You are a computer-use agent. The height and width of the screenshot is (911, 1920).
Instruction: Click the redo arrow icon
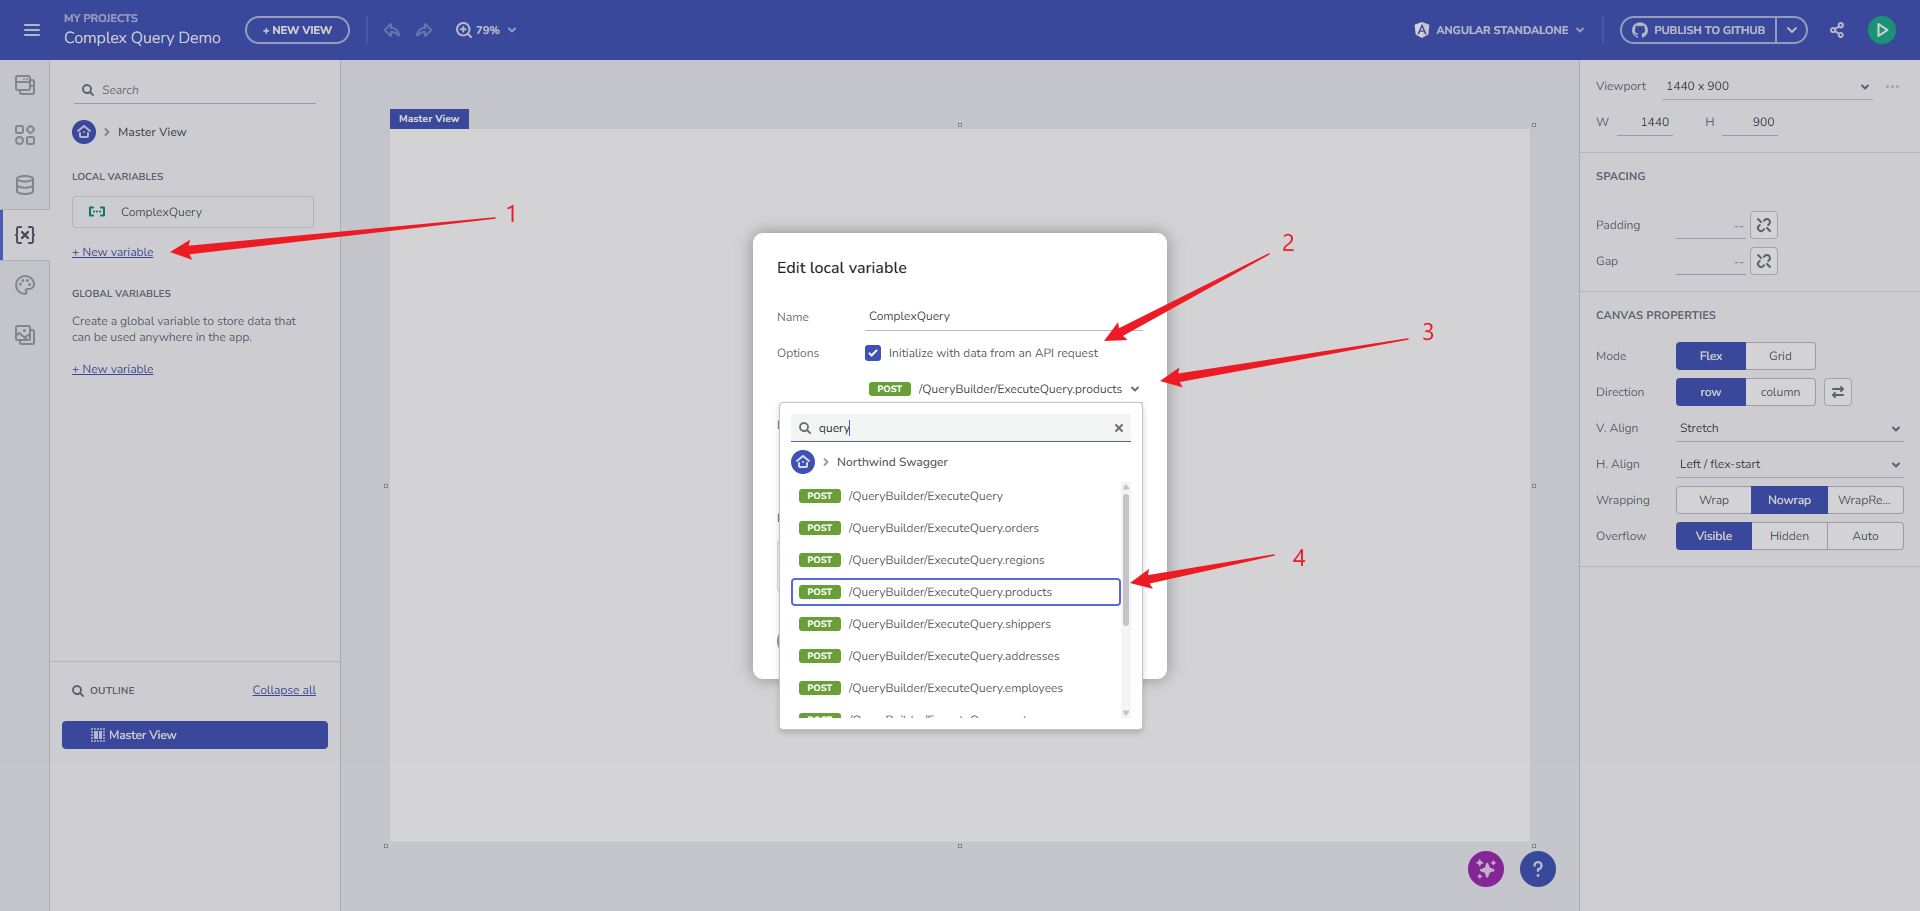point(424,30)
